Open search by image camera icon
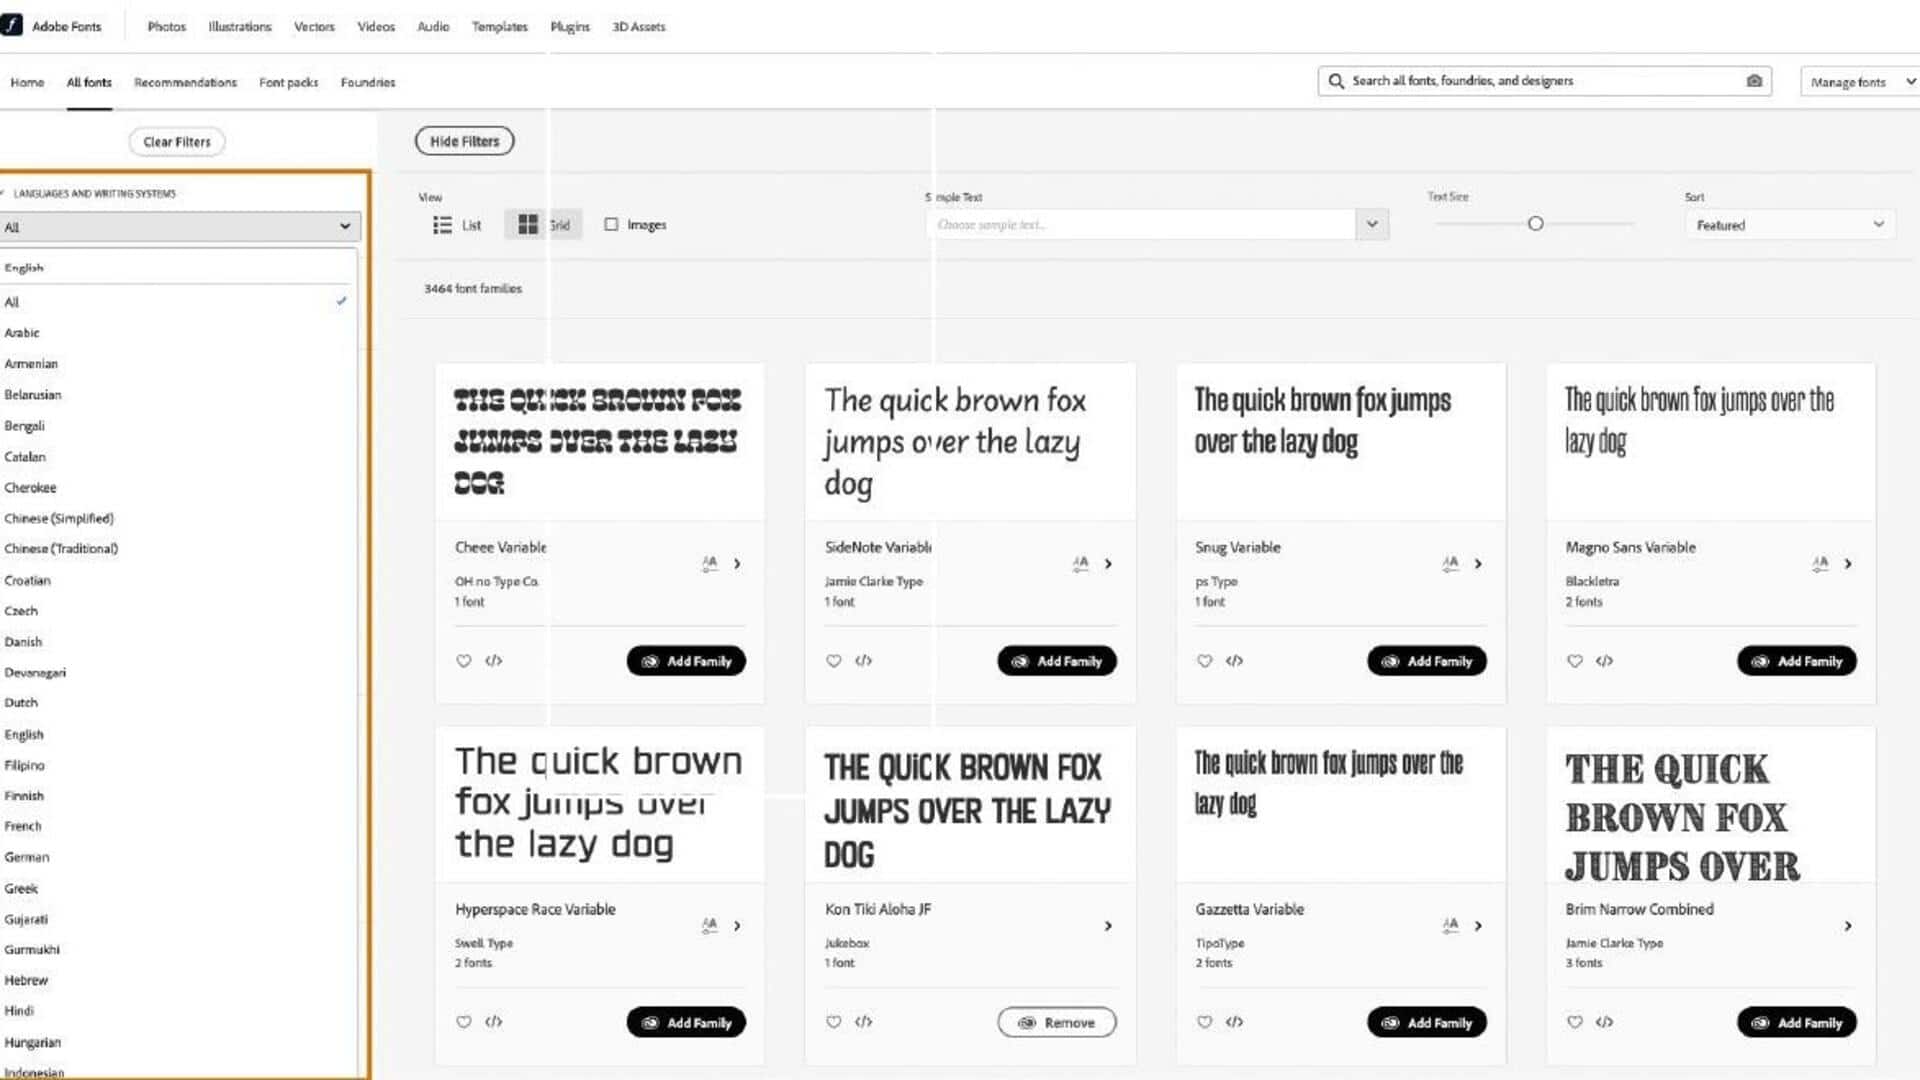 (1754, 80)
